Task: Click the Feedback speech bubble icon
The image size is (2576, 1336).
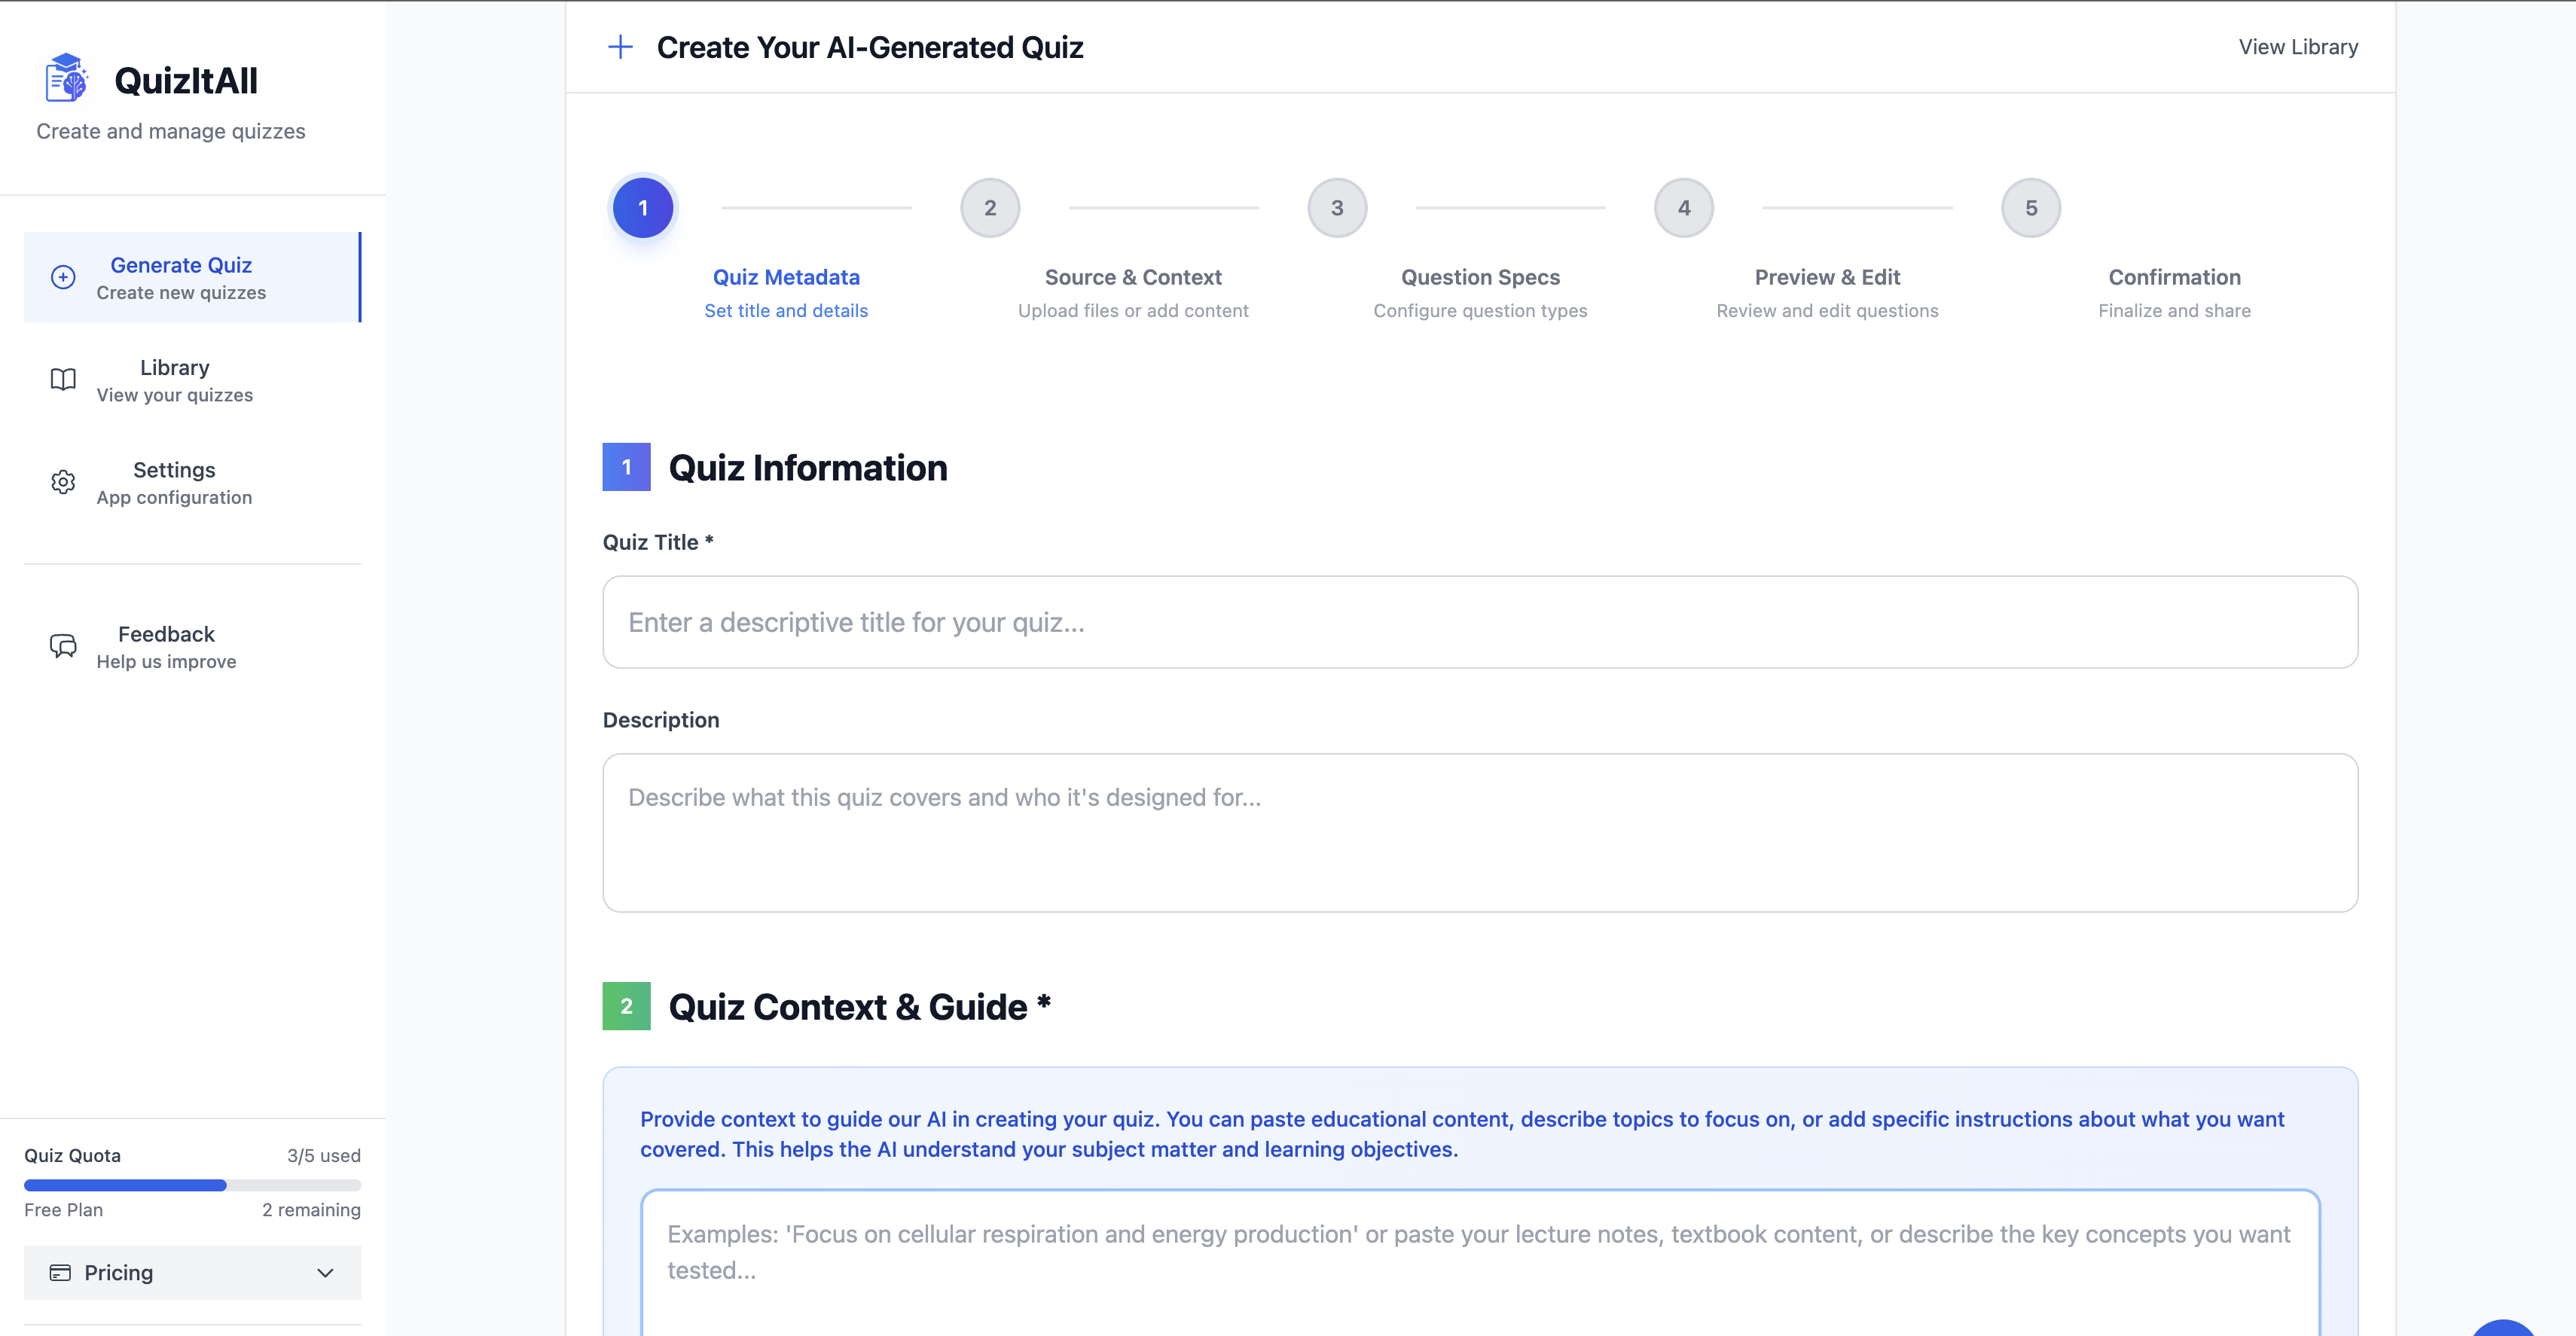Action: [63, 645]
